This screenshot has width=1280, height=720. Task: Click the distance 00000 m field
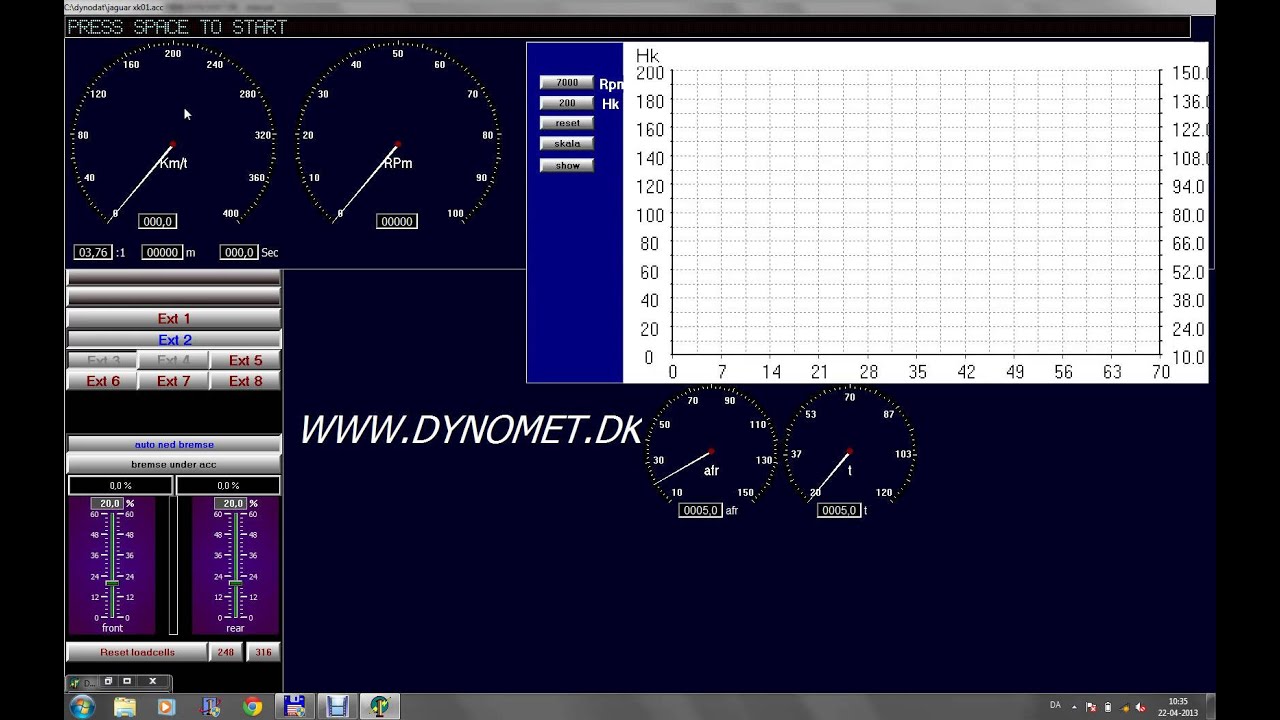(x=162, y=253)
